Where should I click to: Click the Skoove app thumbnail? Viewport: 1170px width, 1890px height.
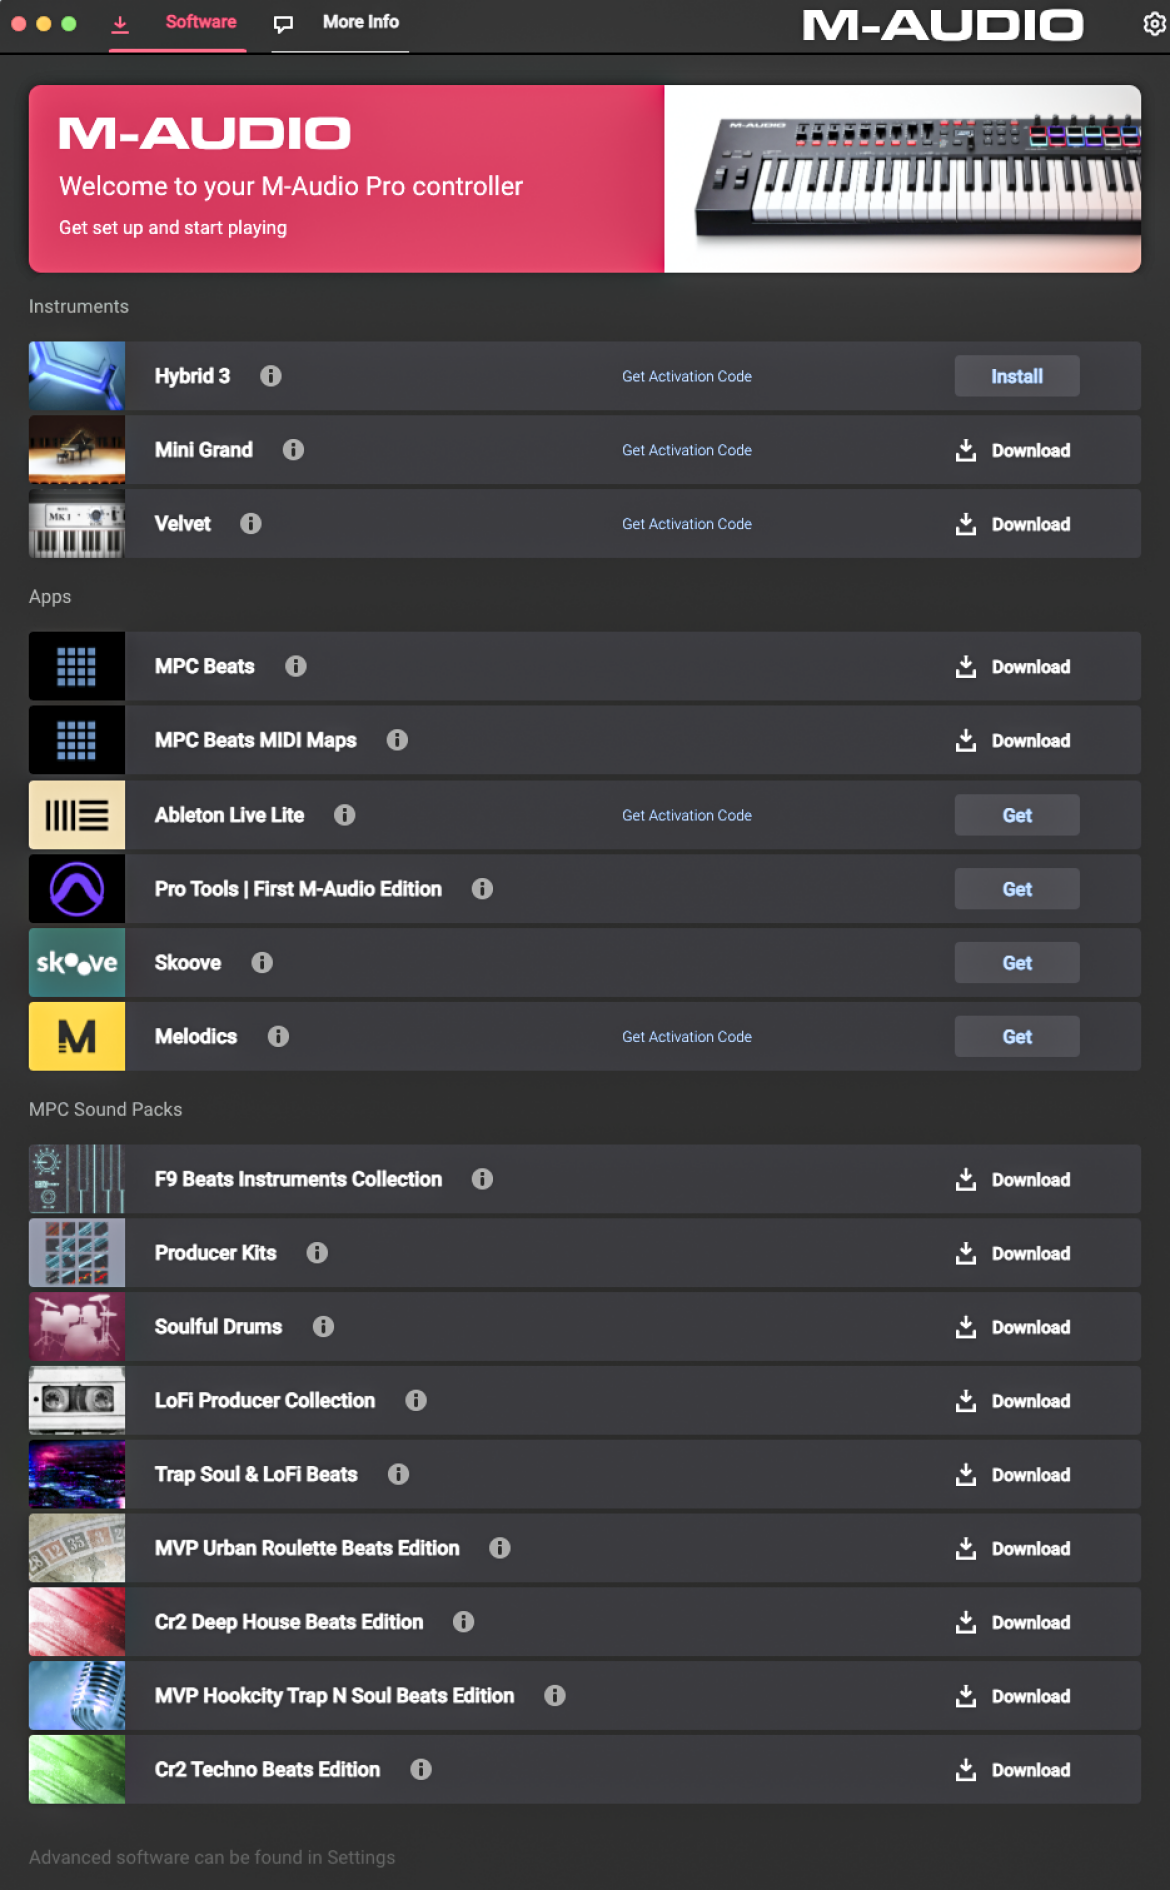[x=77, y=963]
